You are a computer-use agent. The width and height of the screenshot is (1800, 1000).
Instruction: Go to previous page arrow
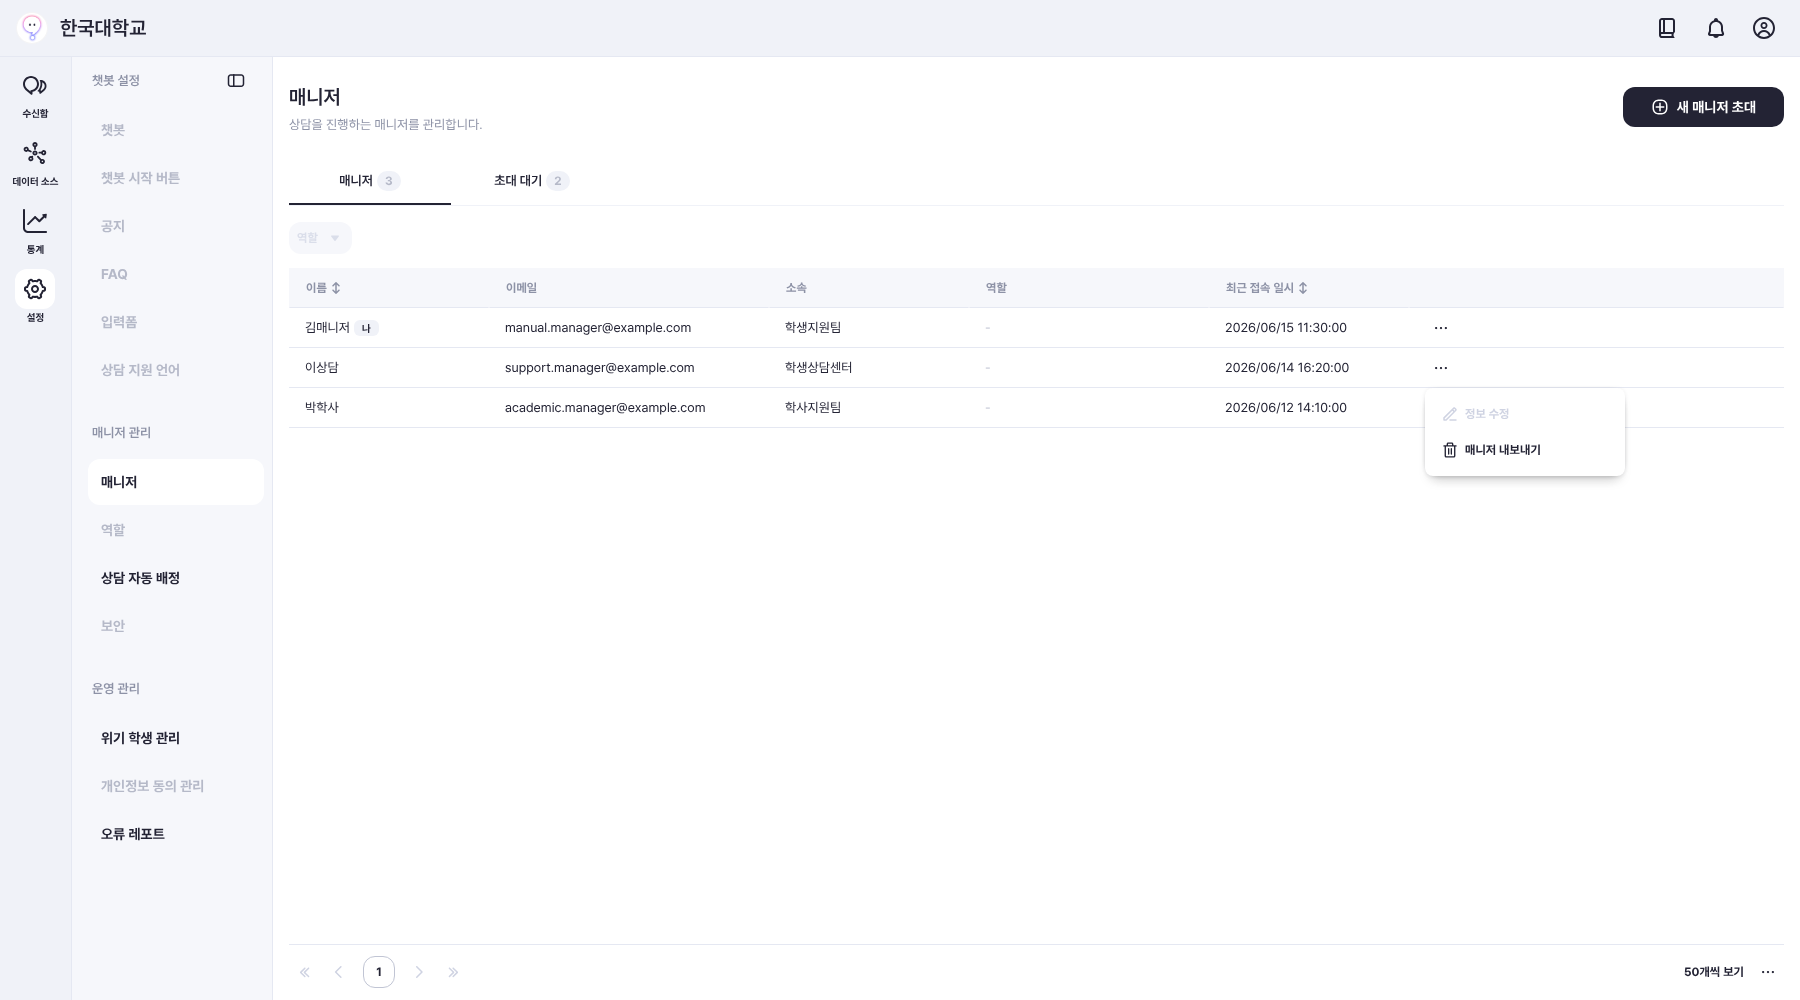339,972
